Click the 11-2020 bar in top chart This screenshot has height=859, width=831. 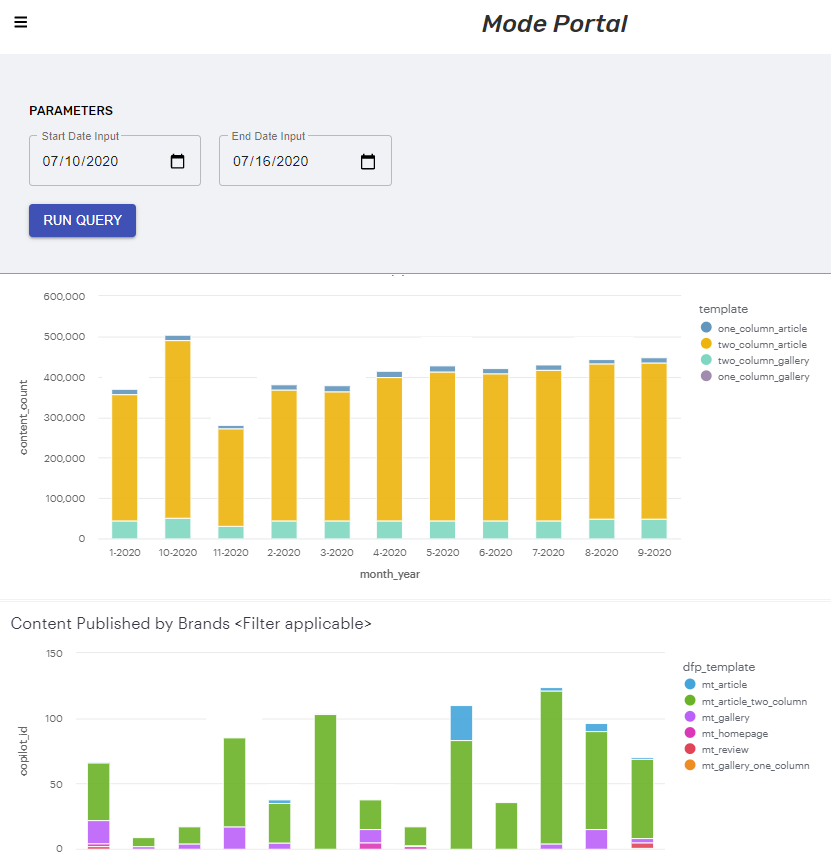231,477
